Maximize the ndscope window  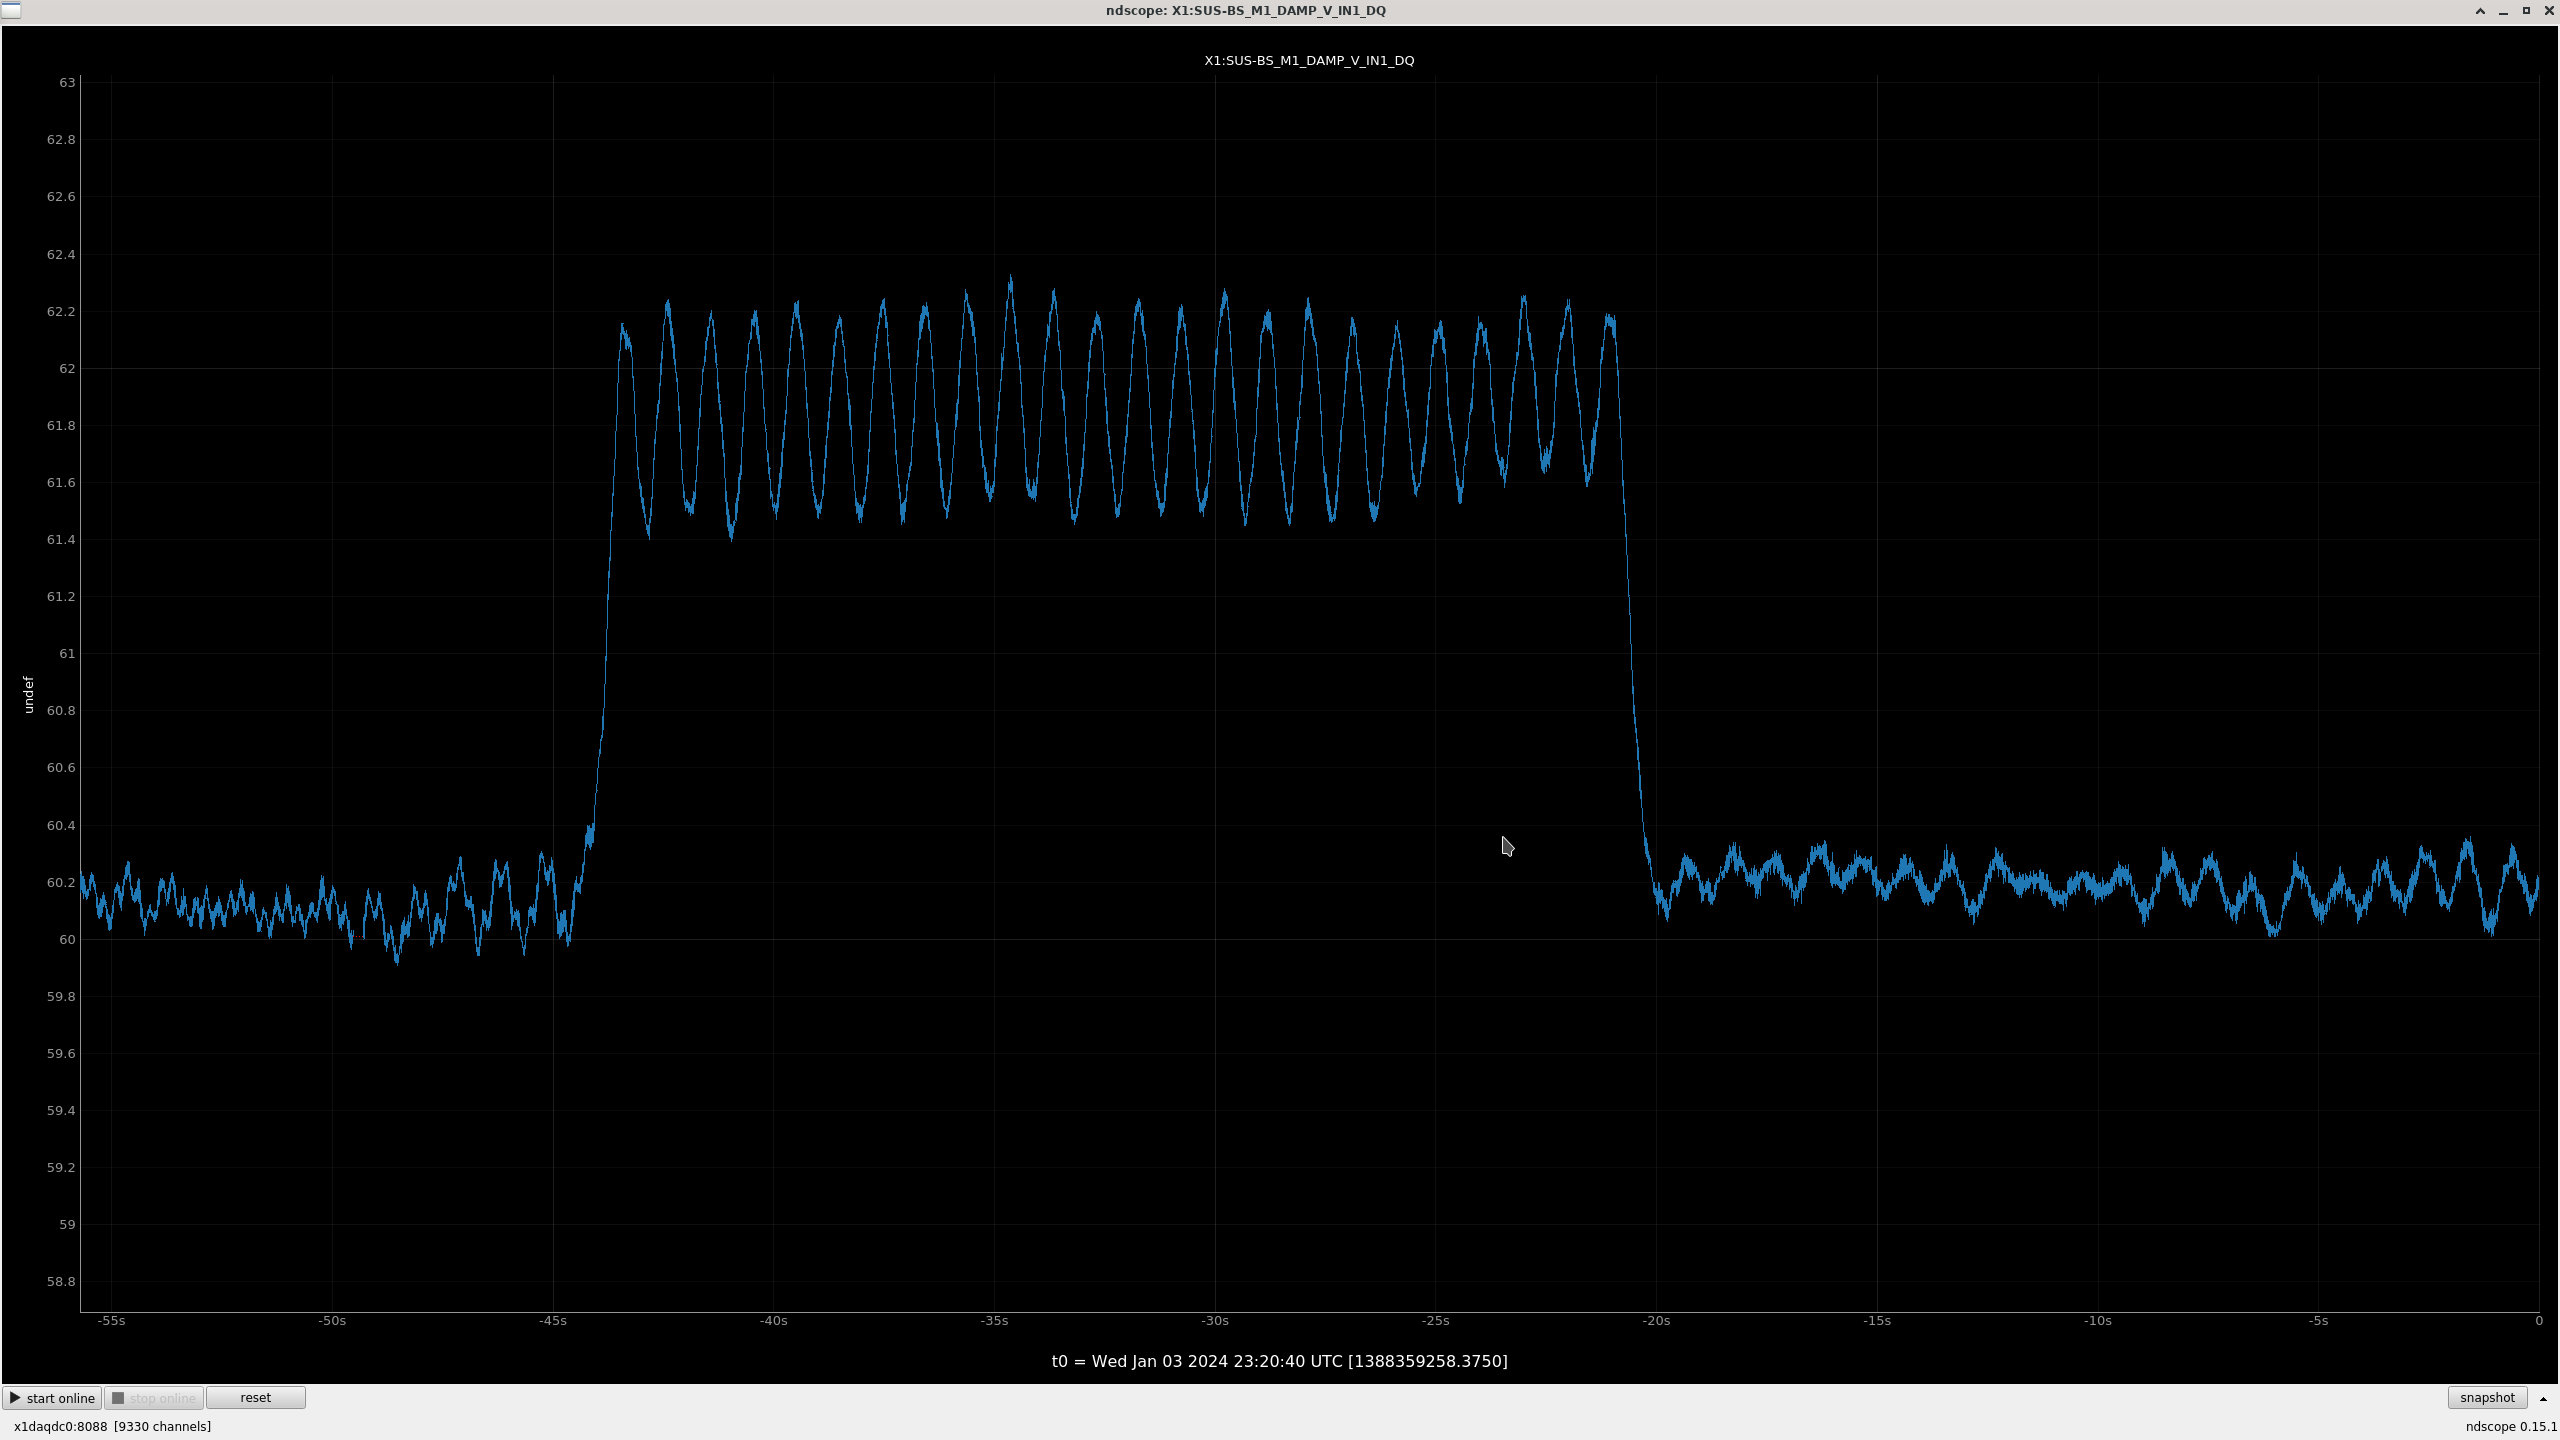click(x=2526, y=11)
